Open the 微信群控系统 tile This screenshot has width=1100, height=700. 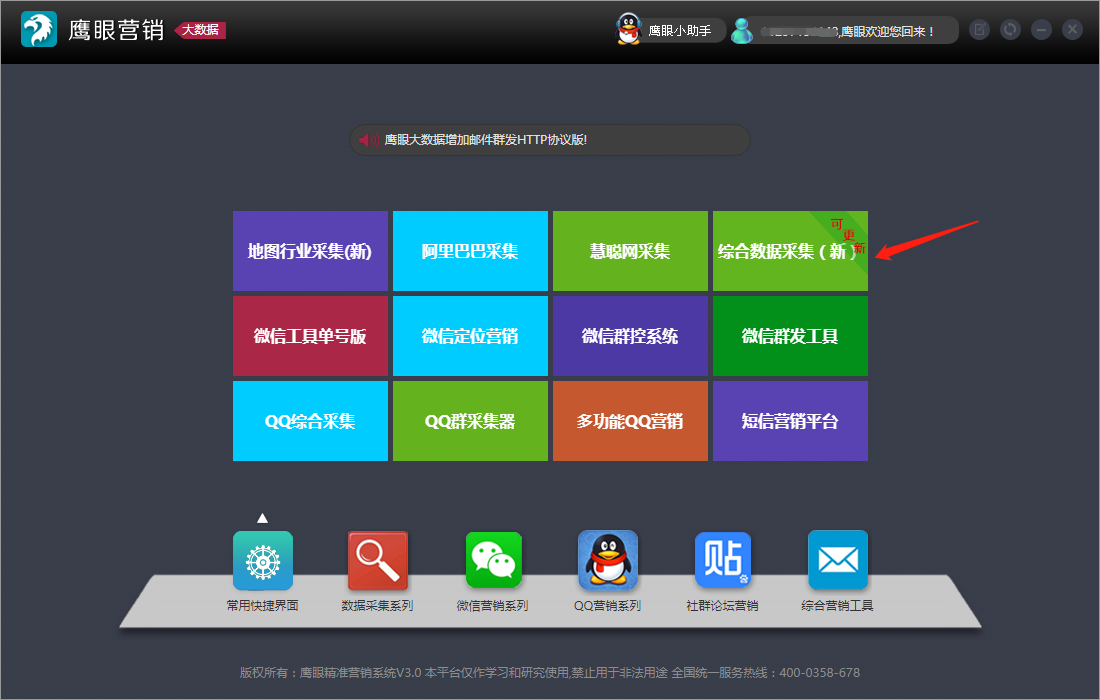pyautogui.click(x=630, y=336)
